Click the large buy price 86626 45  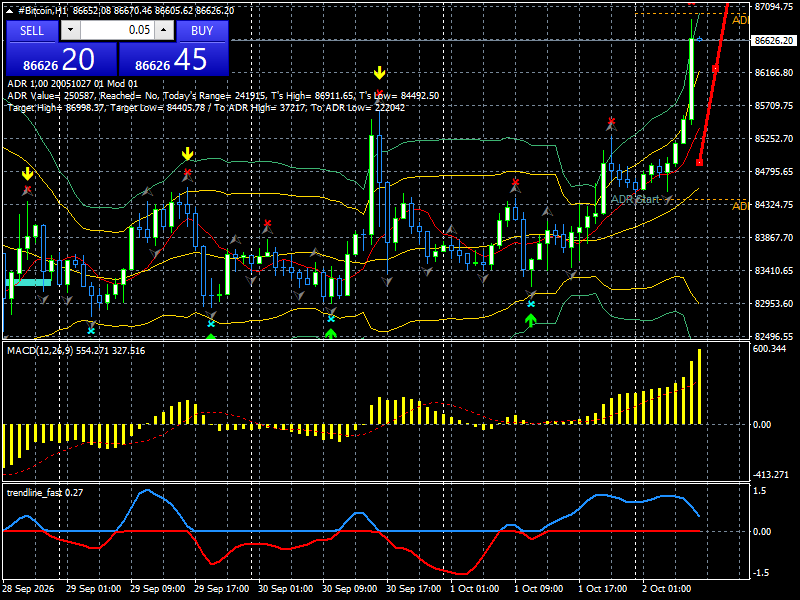point(173,59)
